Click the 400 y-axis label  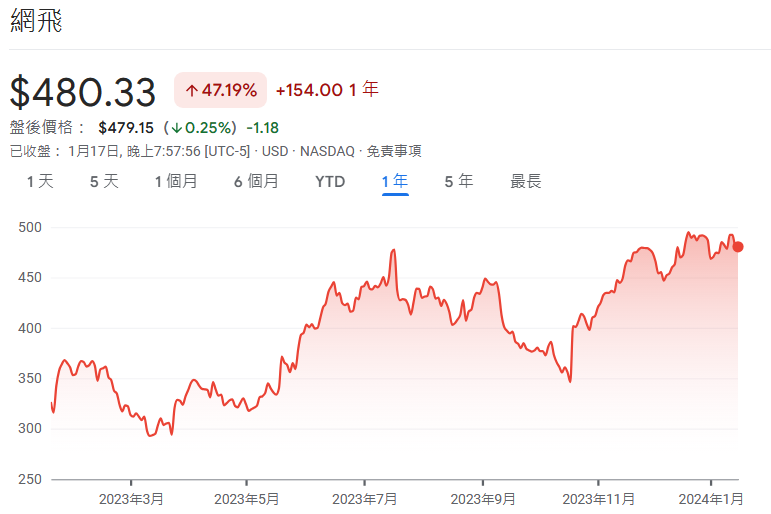click(30, 328)
